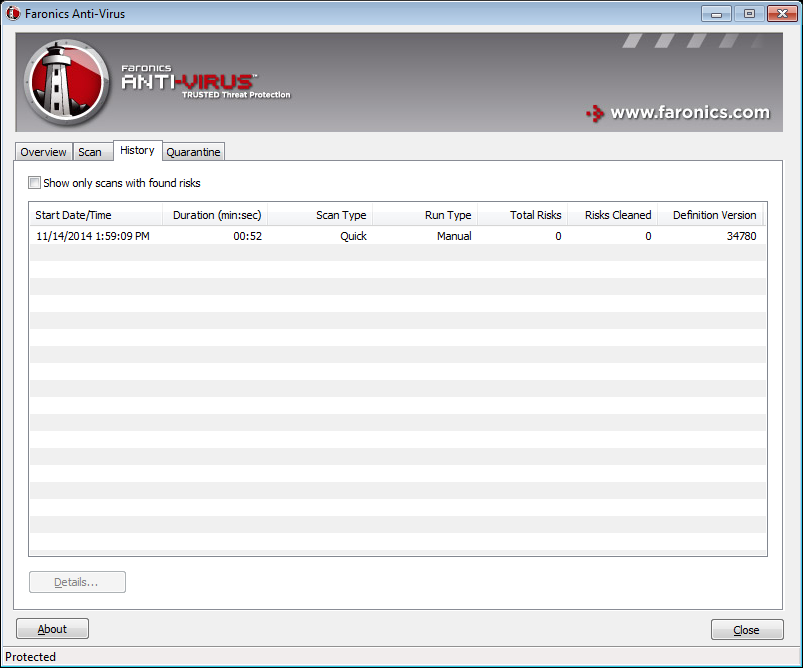803x668 pixels.
Task: Click the Risks Cleaned column header
Action: coord(613,215)
